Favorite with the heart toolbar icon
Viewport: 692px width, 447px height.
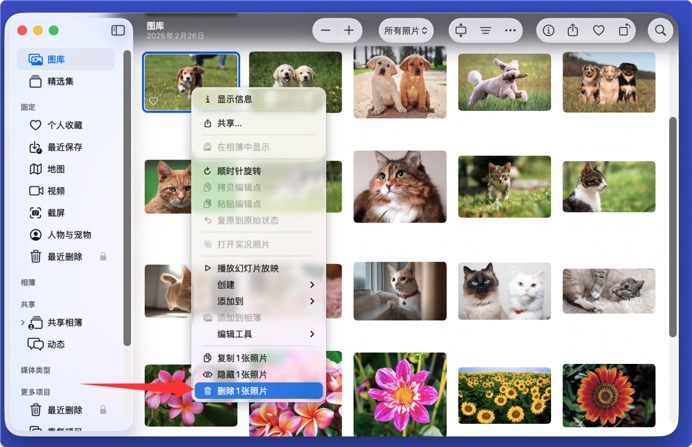pyautogui.click(x=598, y=30)
